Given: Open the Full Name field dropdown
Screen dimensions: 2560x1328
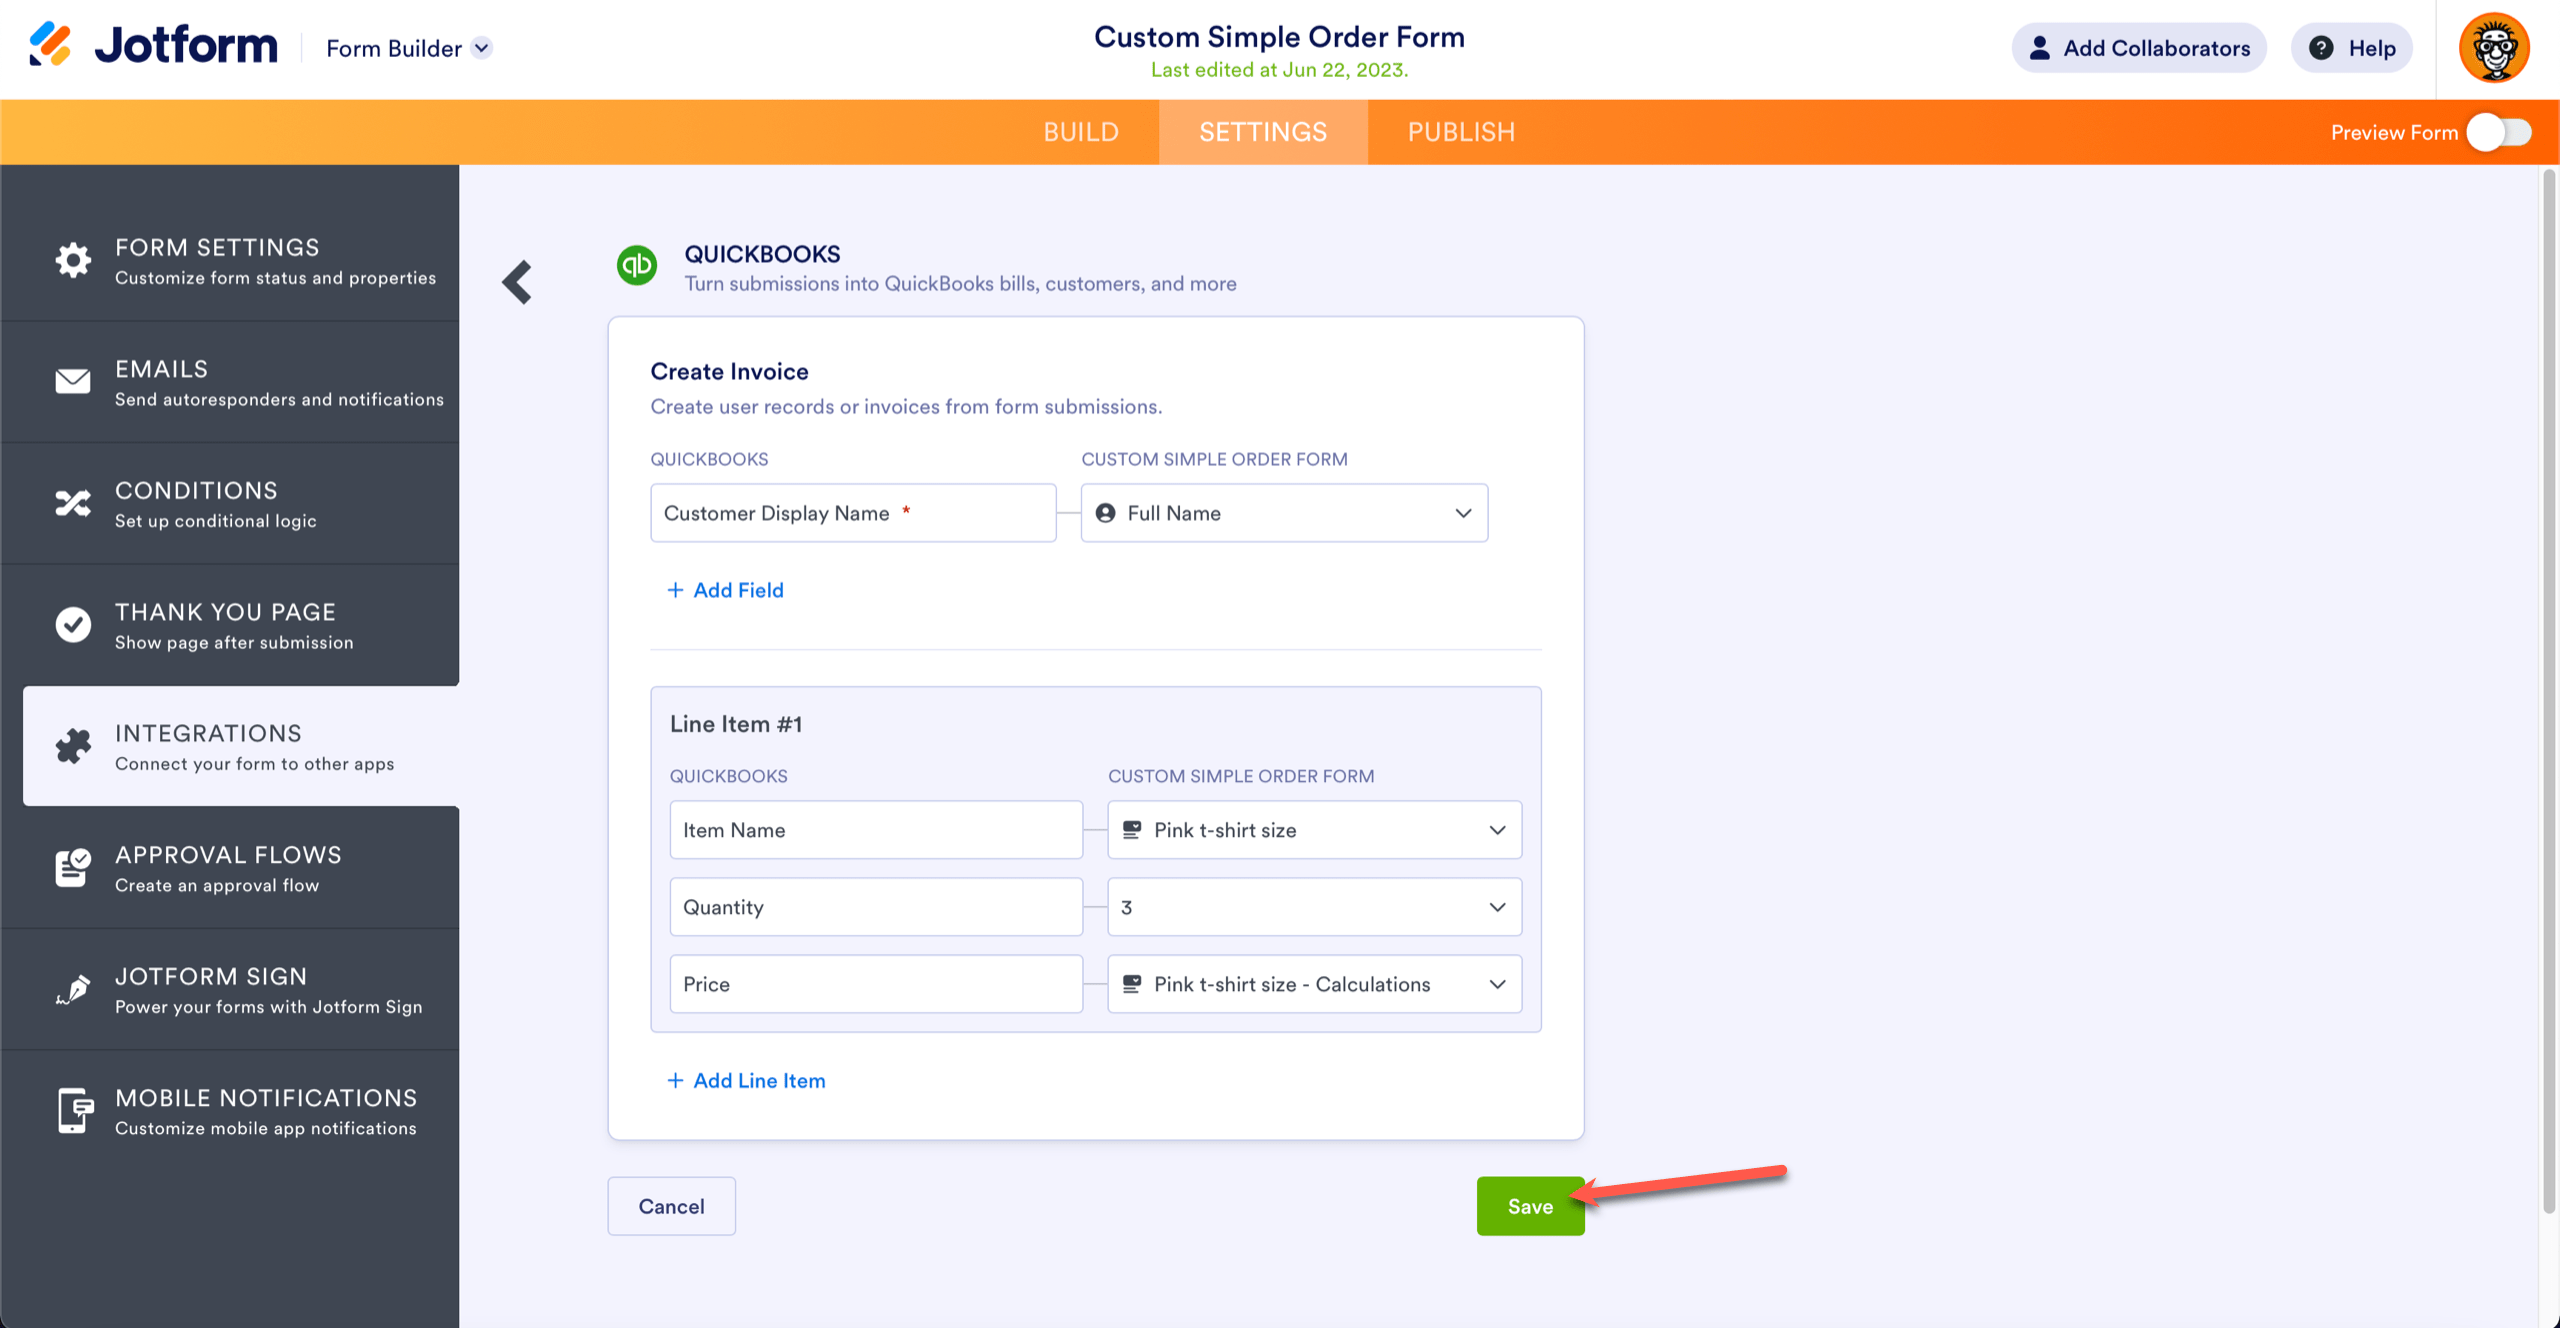Looking at the screenshot, I should click(x=1284, y=513).
